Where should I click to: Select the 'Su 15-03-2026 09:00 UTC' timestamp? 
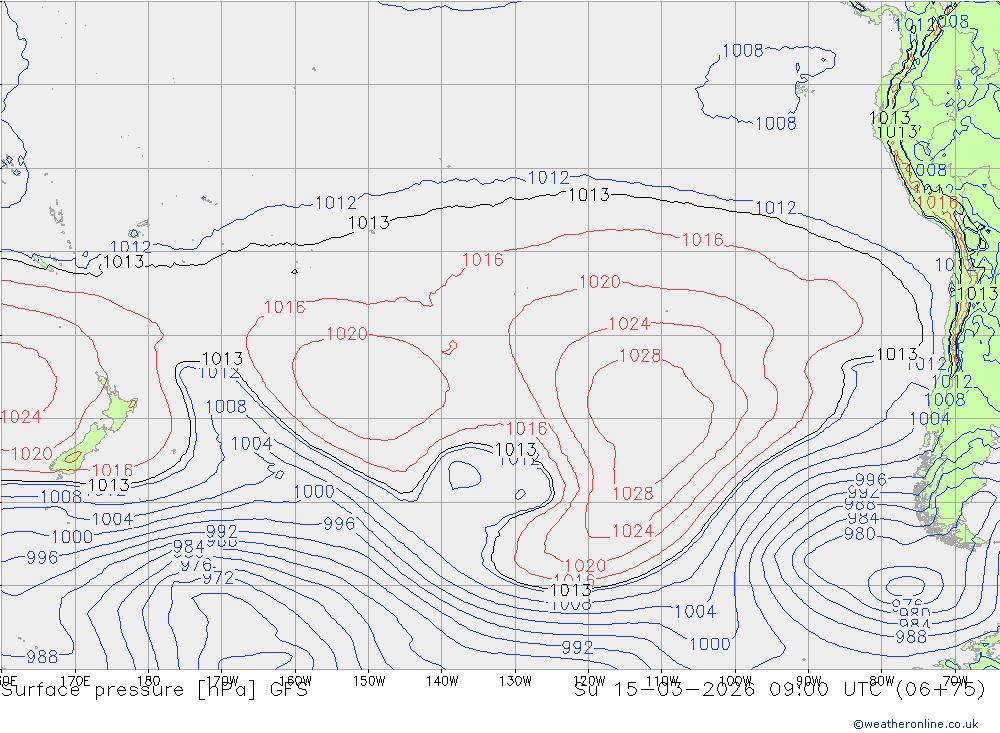pos(732,690)
